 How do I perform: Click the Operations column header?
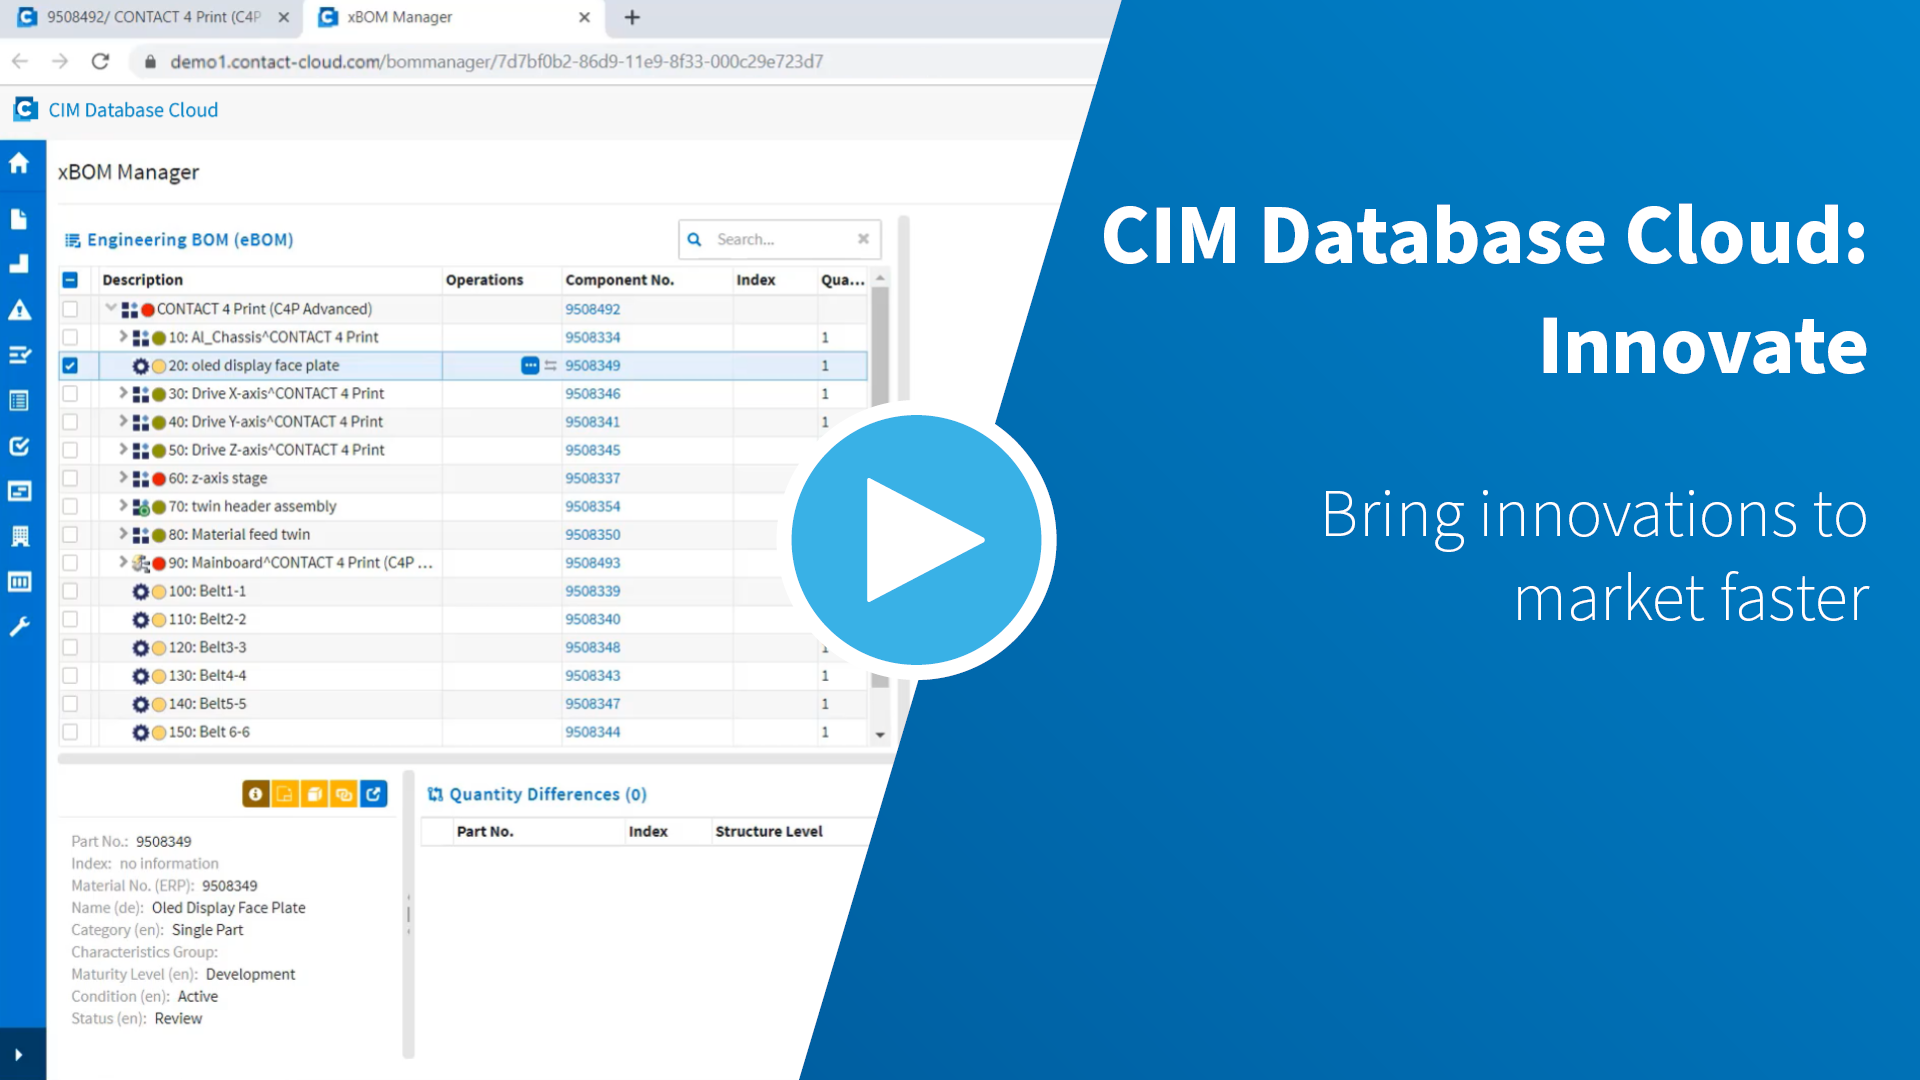click(484, 280)
